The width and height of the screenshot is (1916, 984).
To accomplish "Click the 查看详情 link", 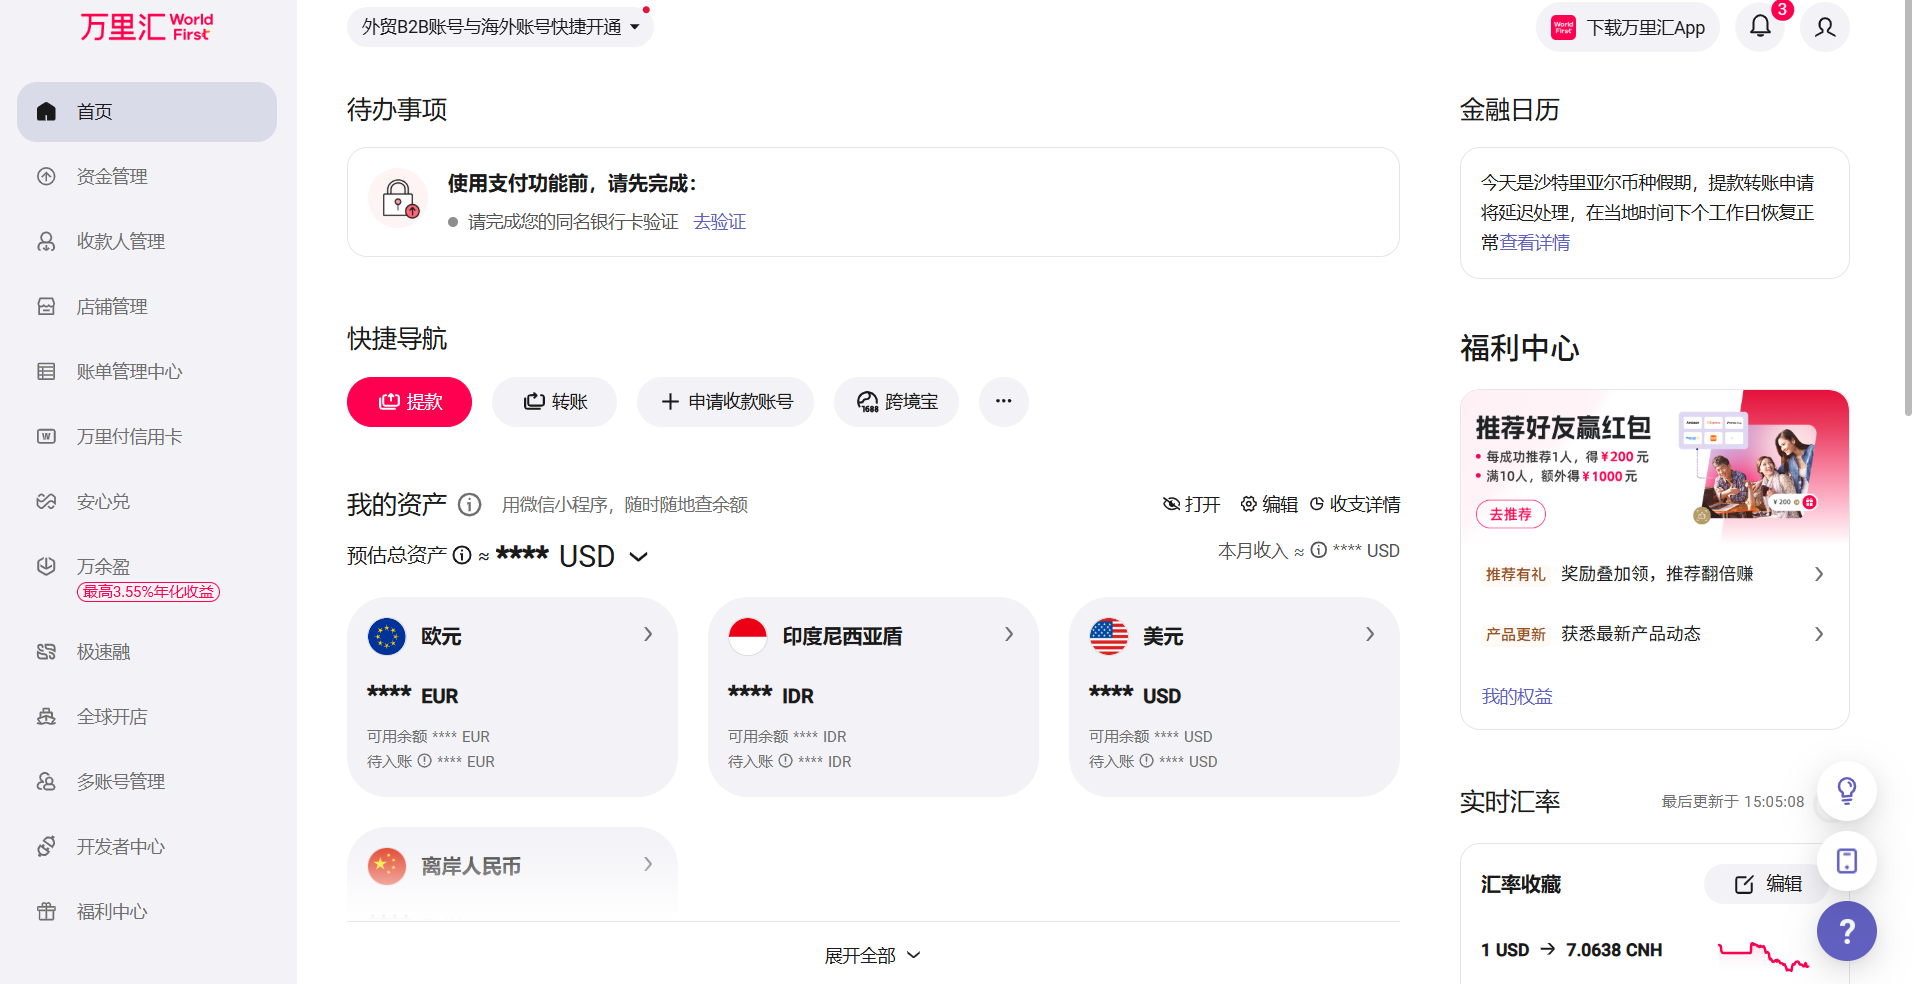I will click(1535, 243).
